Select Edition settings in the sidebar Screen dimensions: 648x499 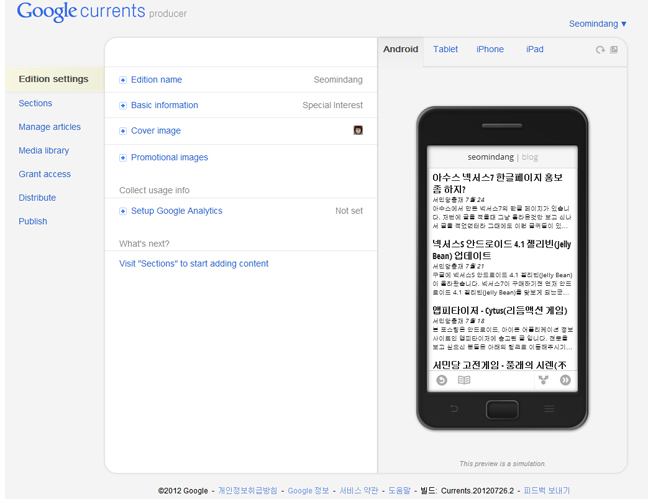53,79
